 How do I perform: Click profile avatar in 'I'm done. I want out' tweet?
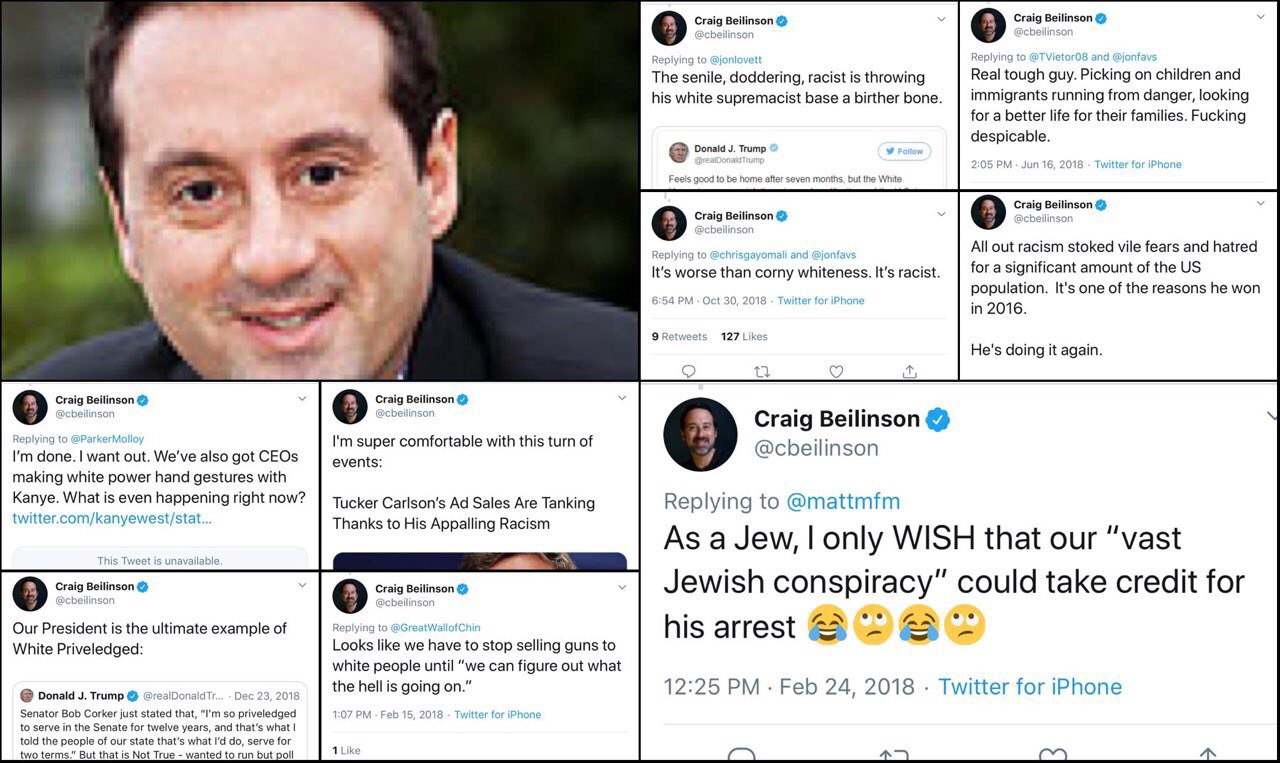pyautogui.click(x=29, y=407)
